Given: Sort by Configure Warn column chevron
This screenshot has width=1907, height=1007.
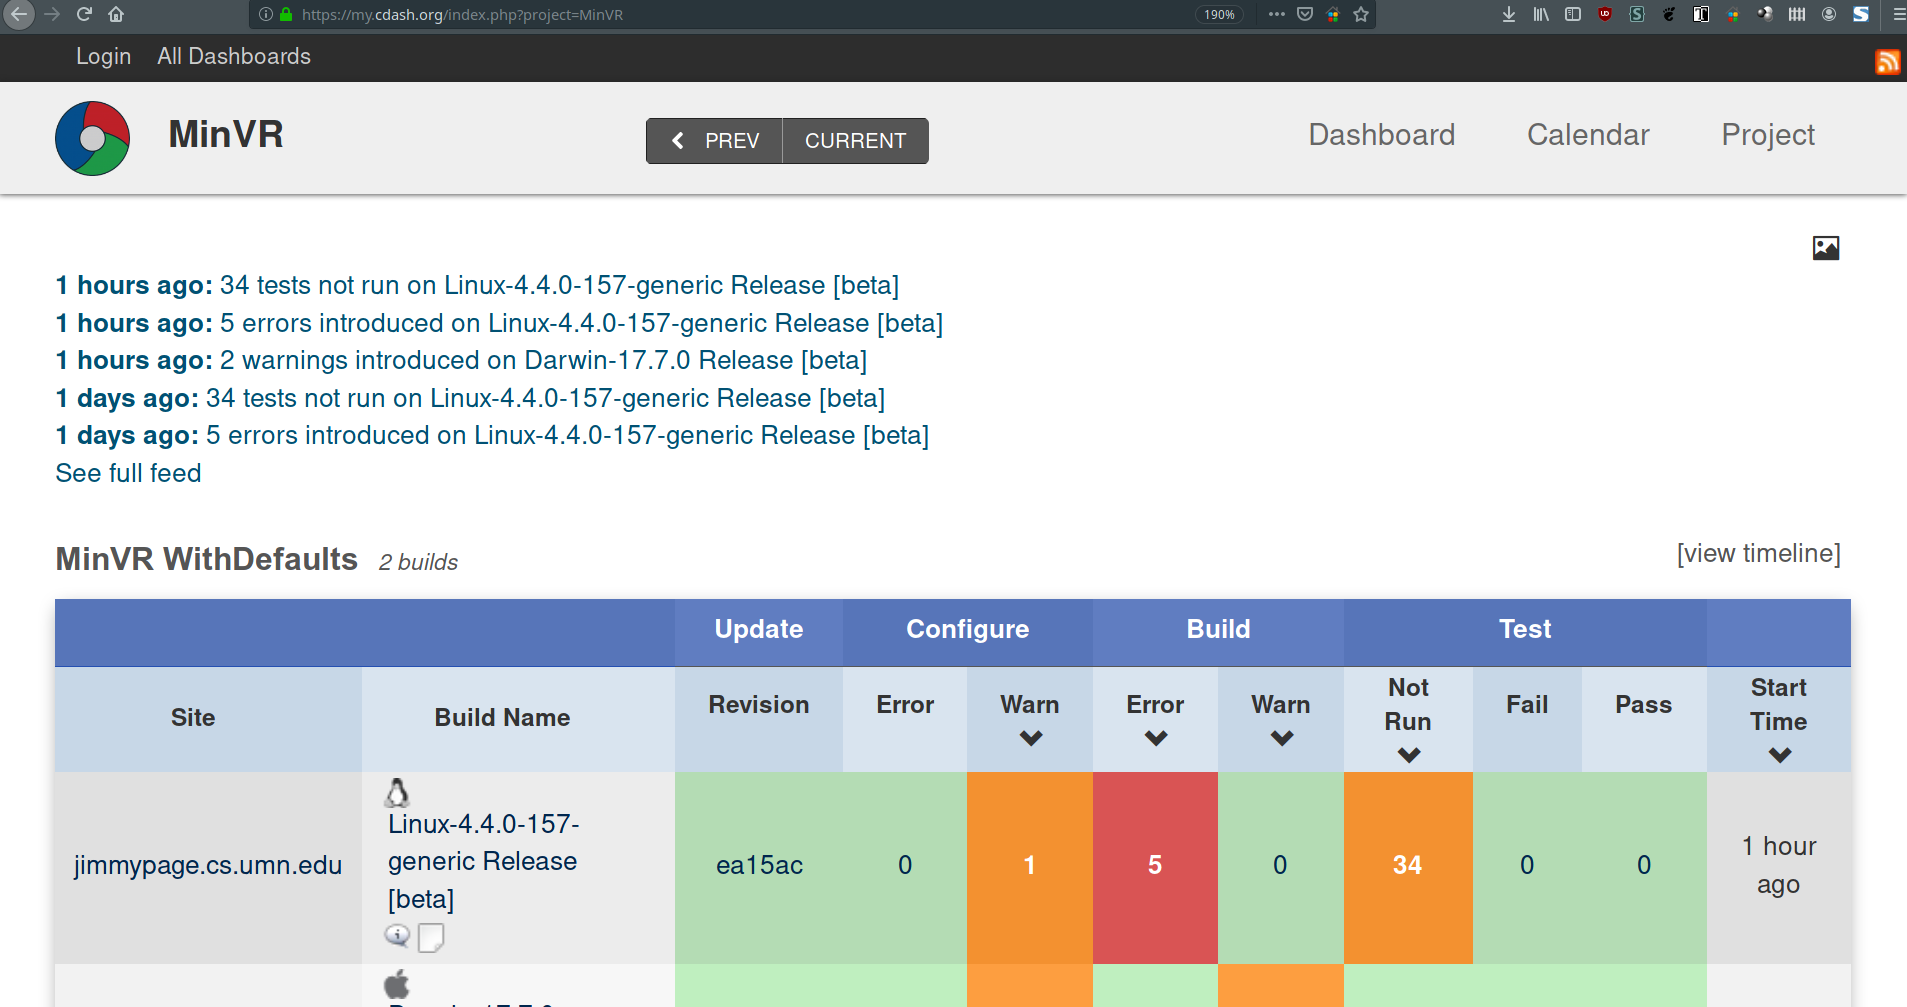Looking at the screenshot, I should [x=1030, y=739].
